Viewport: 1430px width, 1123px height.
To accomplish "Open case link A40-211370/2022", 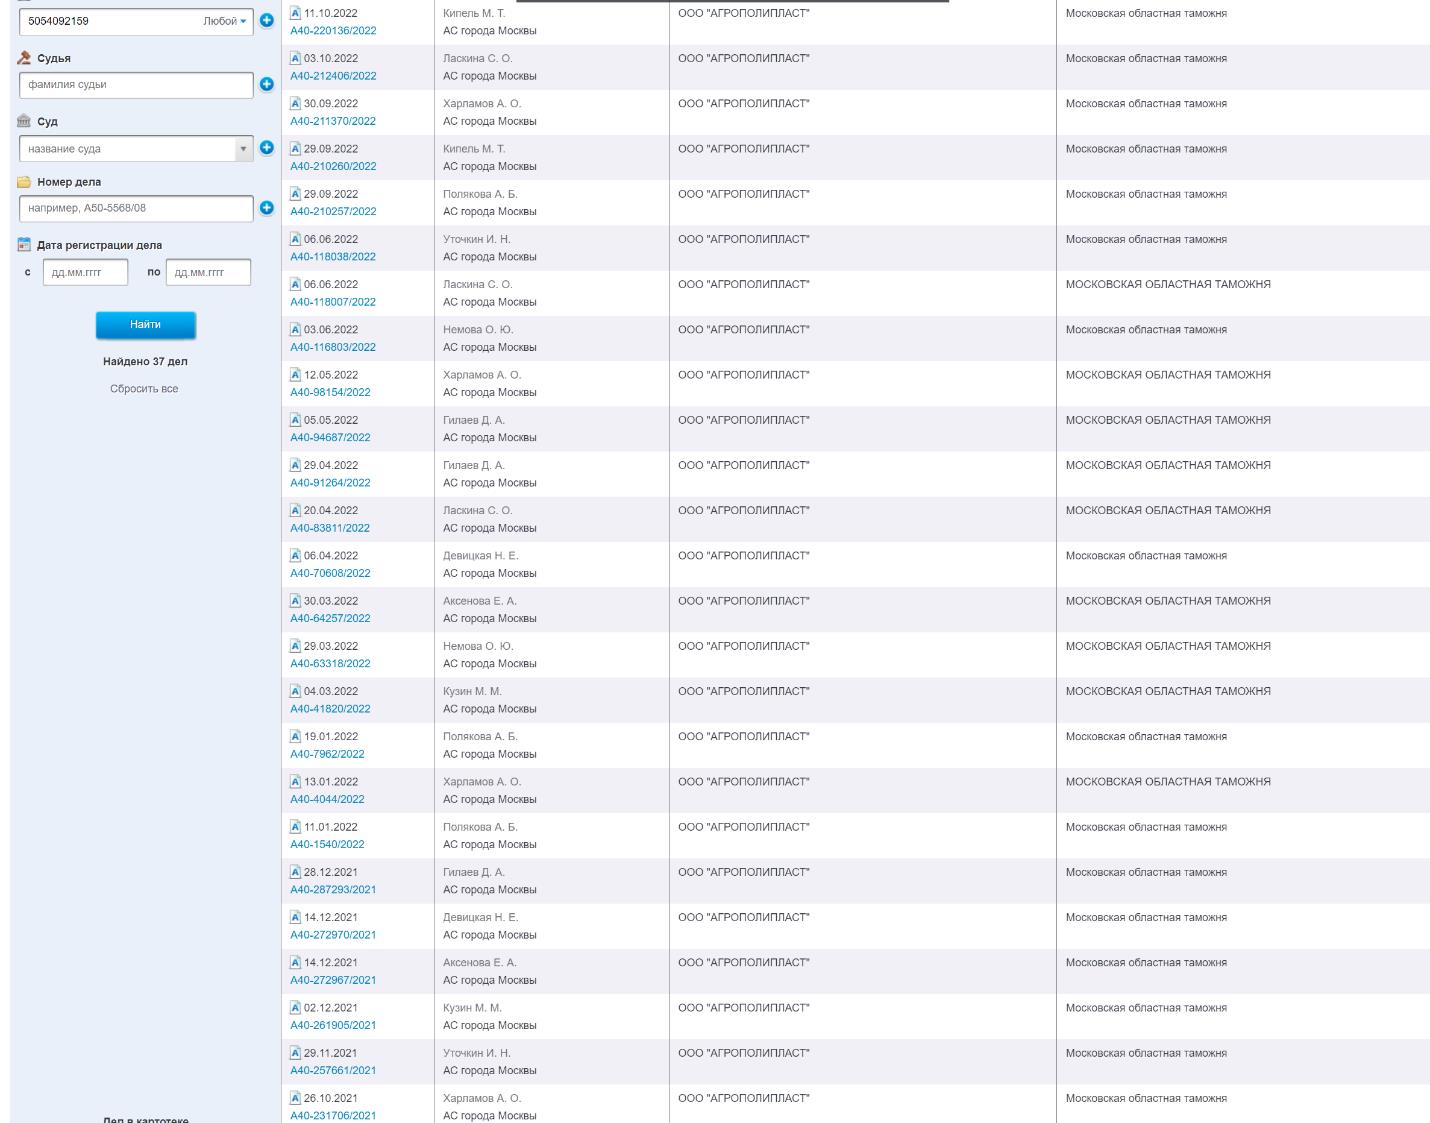I will (x=333, y=121).
